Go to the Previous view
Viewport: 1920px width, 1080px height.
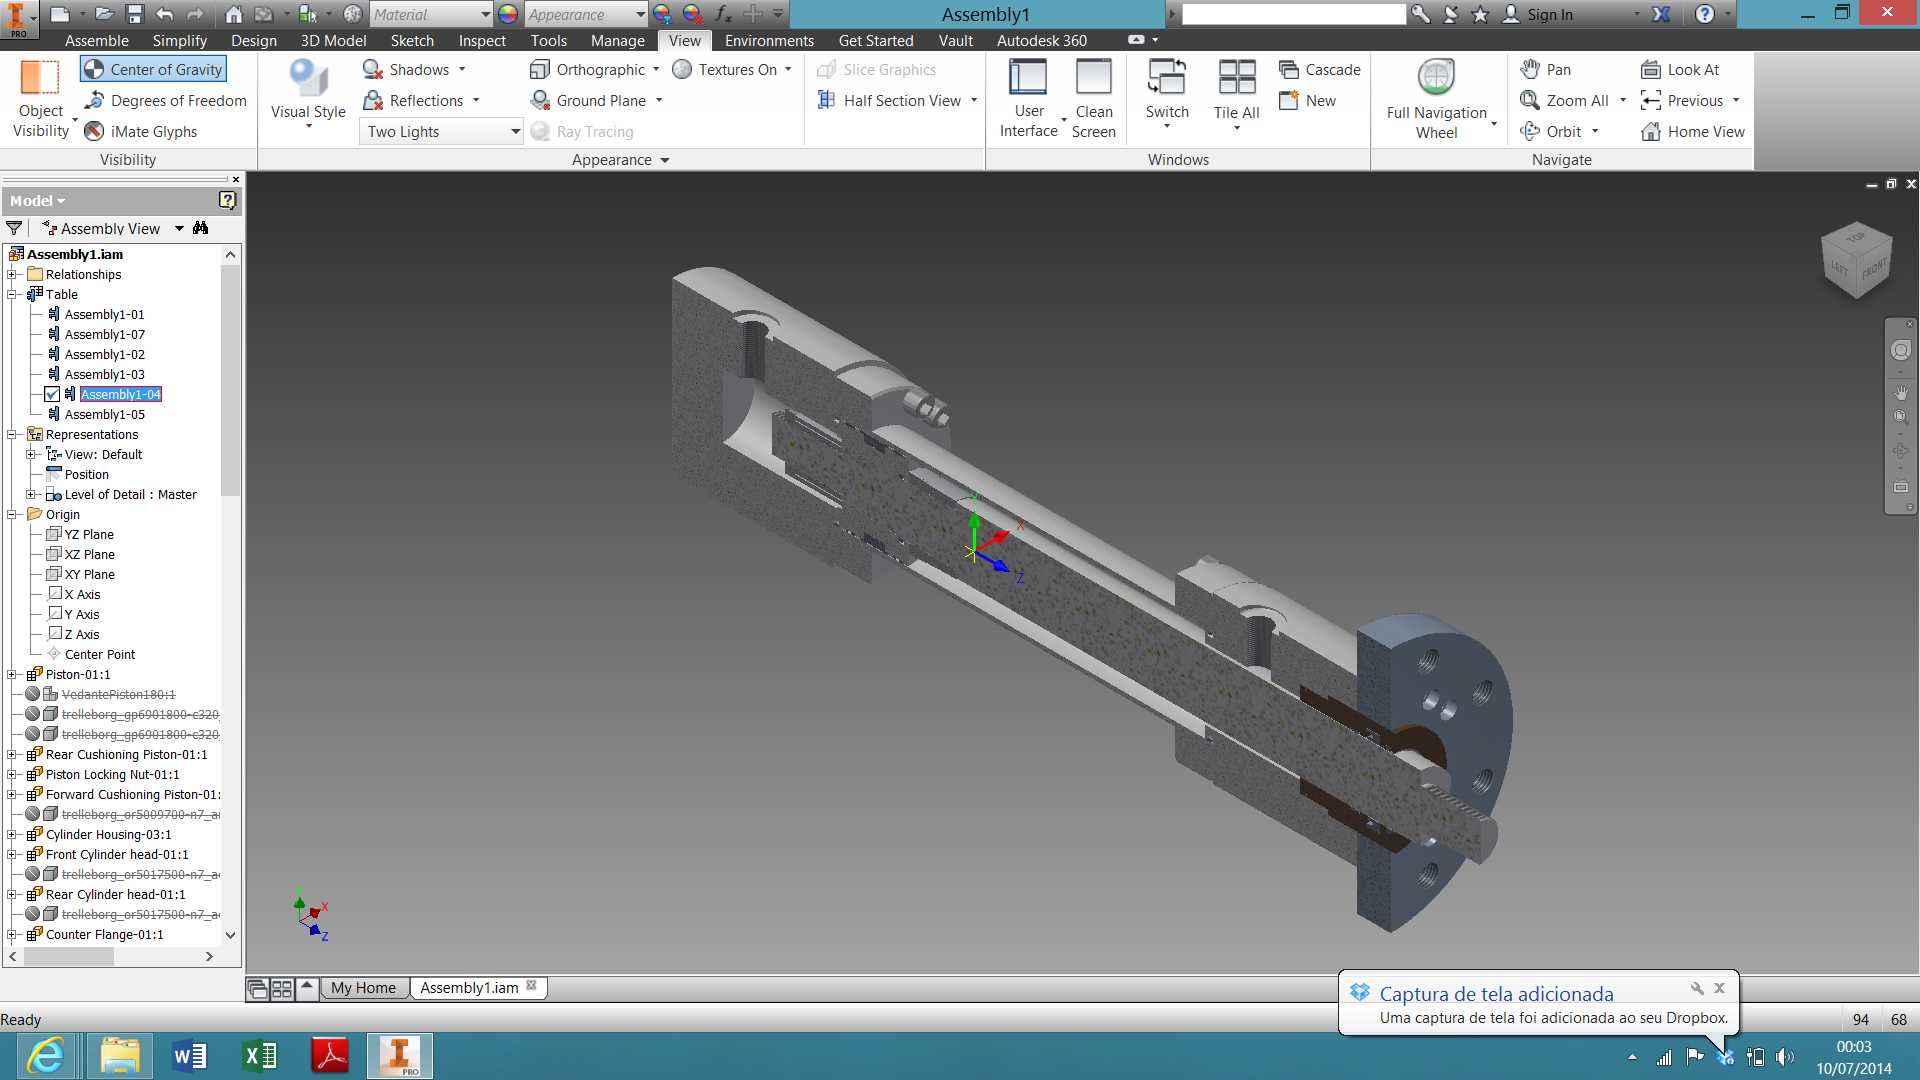tap(1682, 100)
